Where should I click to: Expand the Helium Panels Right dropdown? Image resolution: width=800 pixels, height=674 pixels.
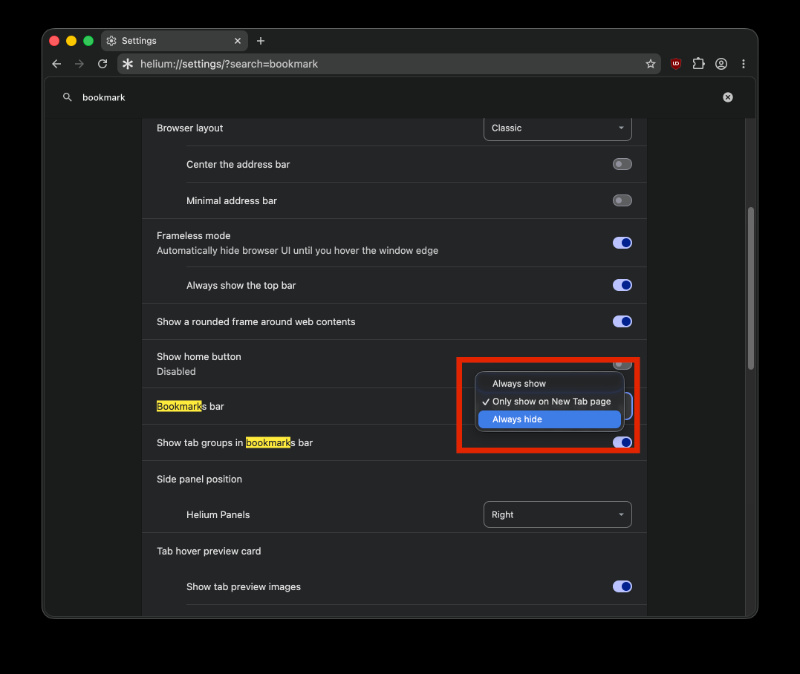pyautogui.click(x=557, y=514)
